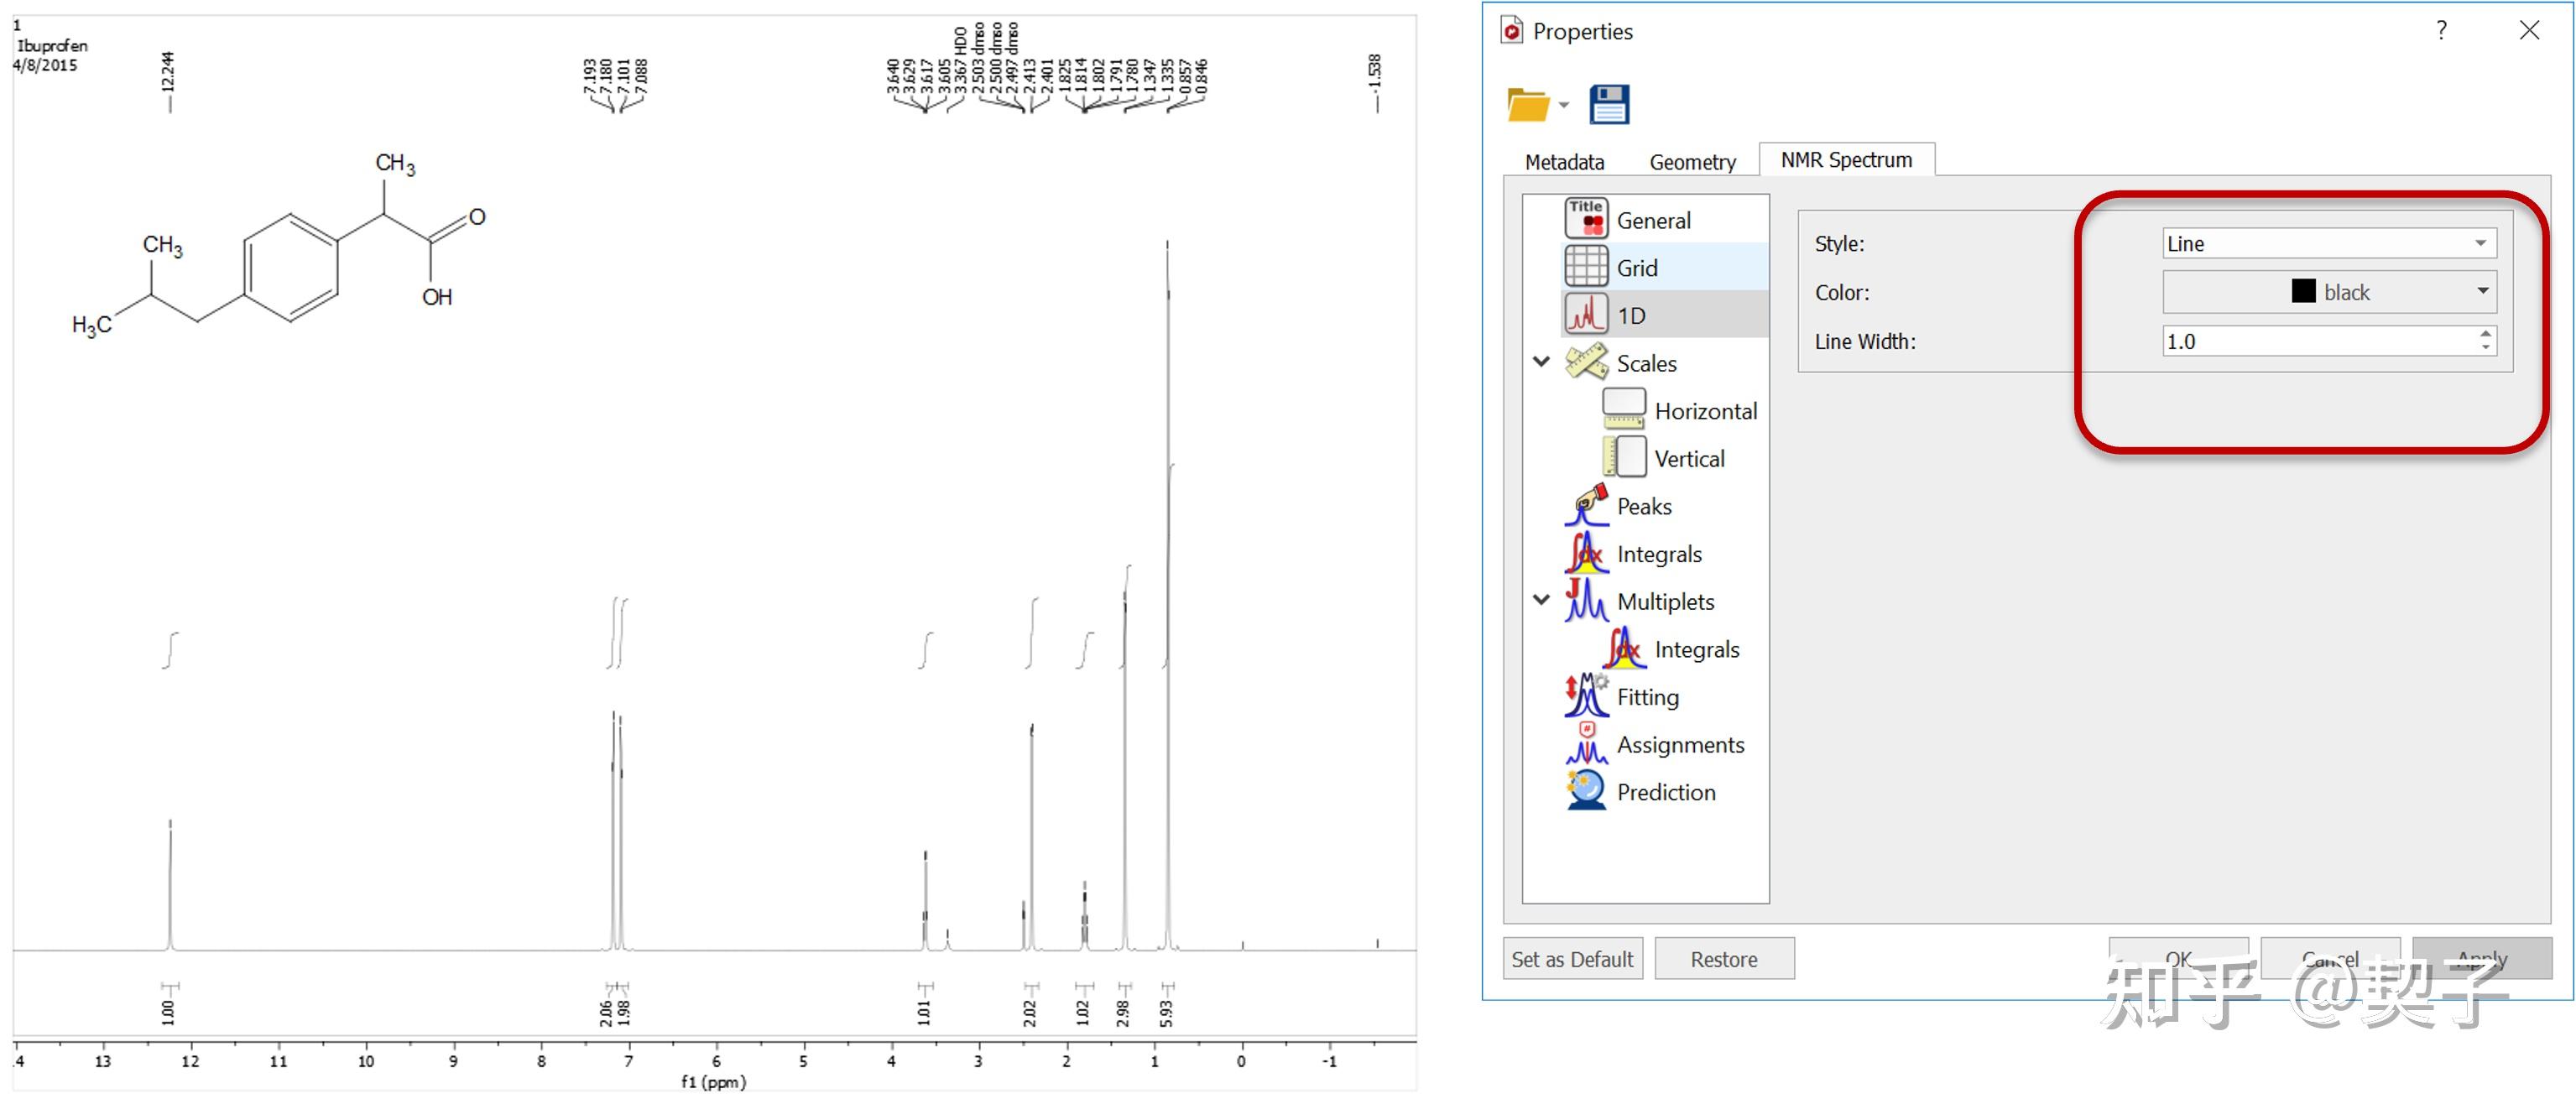
Task: Open the General properties section
Action: 1652,220
